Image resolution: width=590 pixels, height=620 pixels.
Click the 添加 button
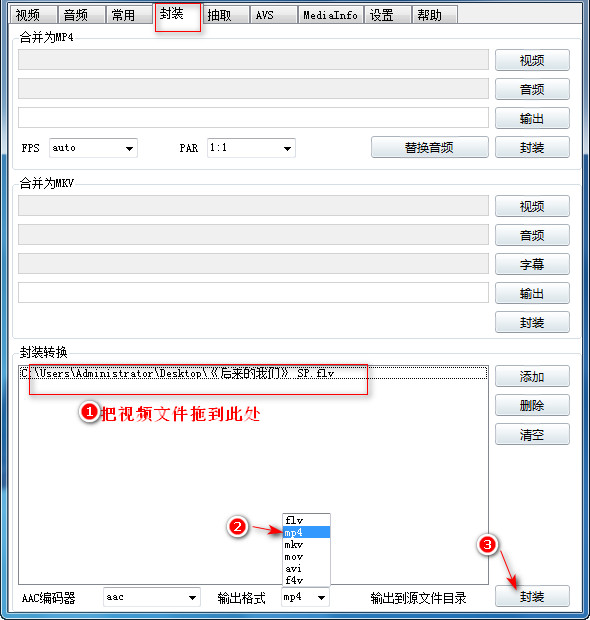(x=532, y=376)
